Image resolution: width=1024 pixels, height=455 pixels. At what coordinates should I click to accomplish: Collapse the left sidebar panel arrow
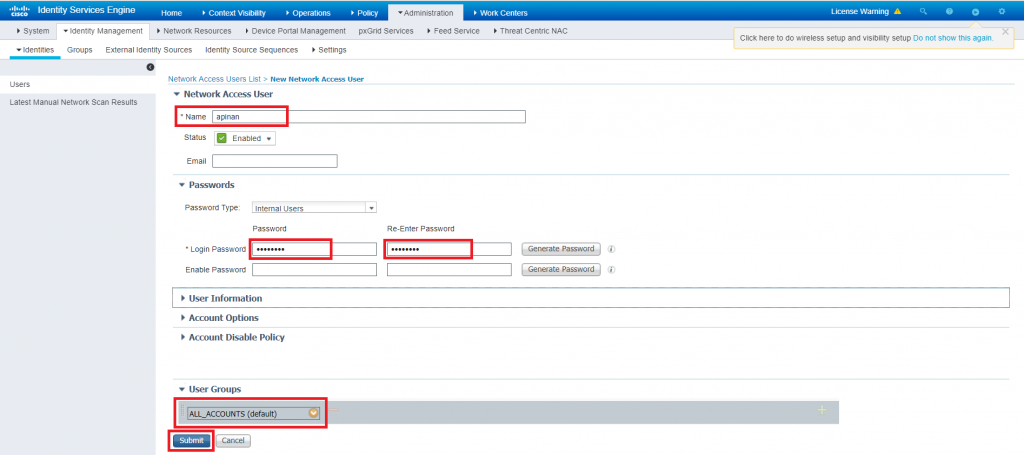coord(150,67)
